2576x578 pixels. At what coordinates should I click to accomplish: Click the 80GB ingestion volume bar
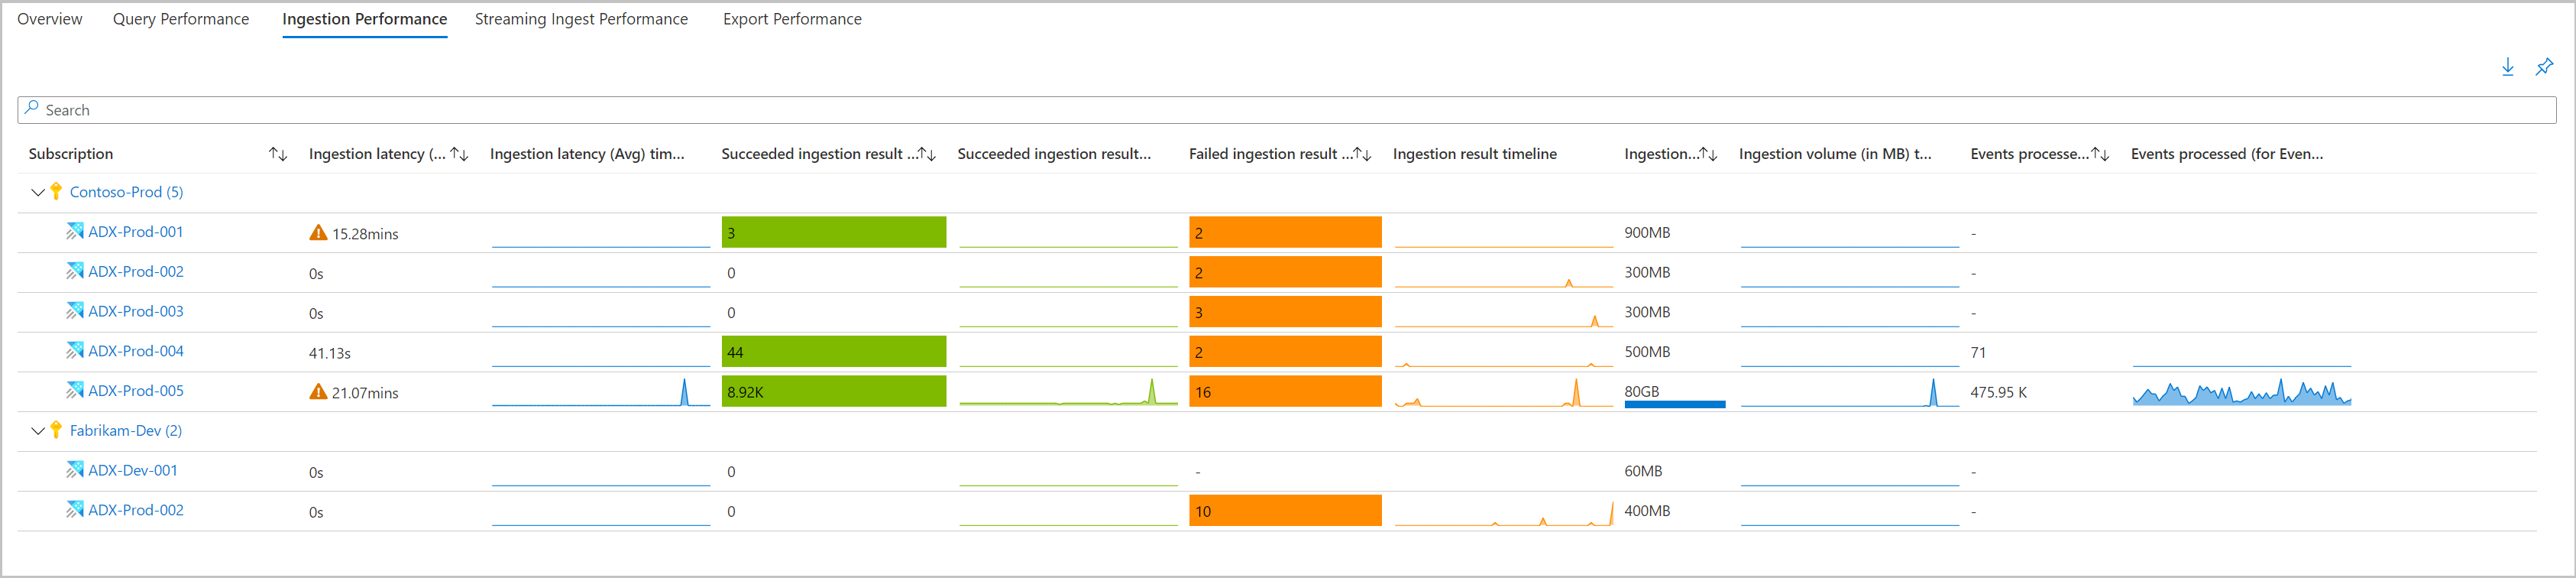[1674, 403]
